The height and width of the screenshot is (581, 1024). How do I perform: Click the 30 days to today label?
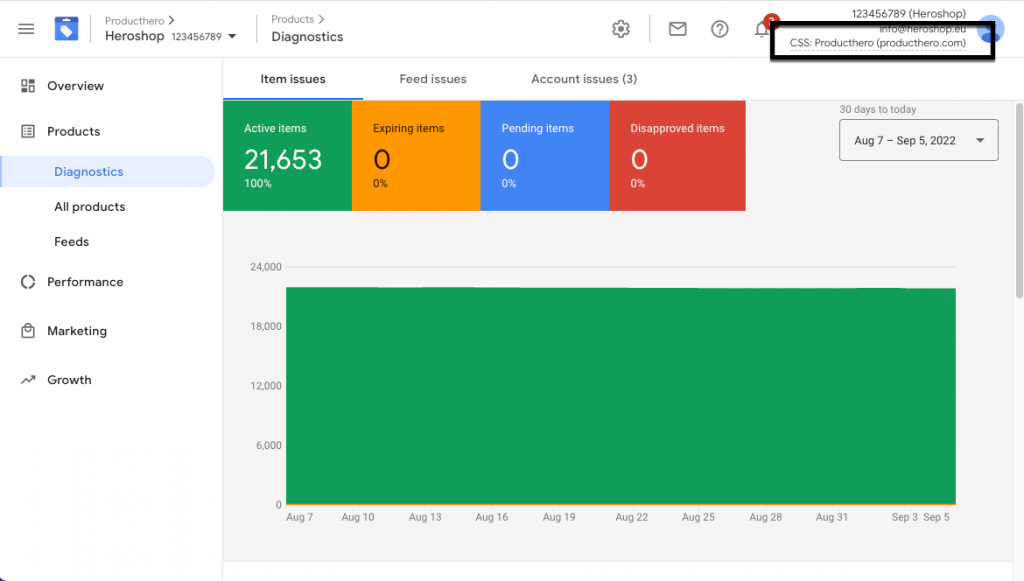click(878, 109)
